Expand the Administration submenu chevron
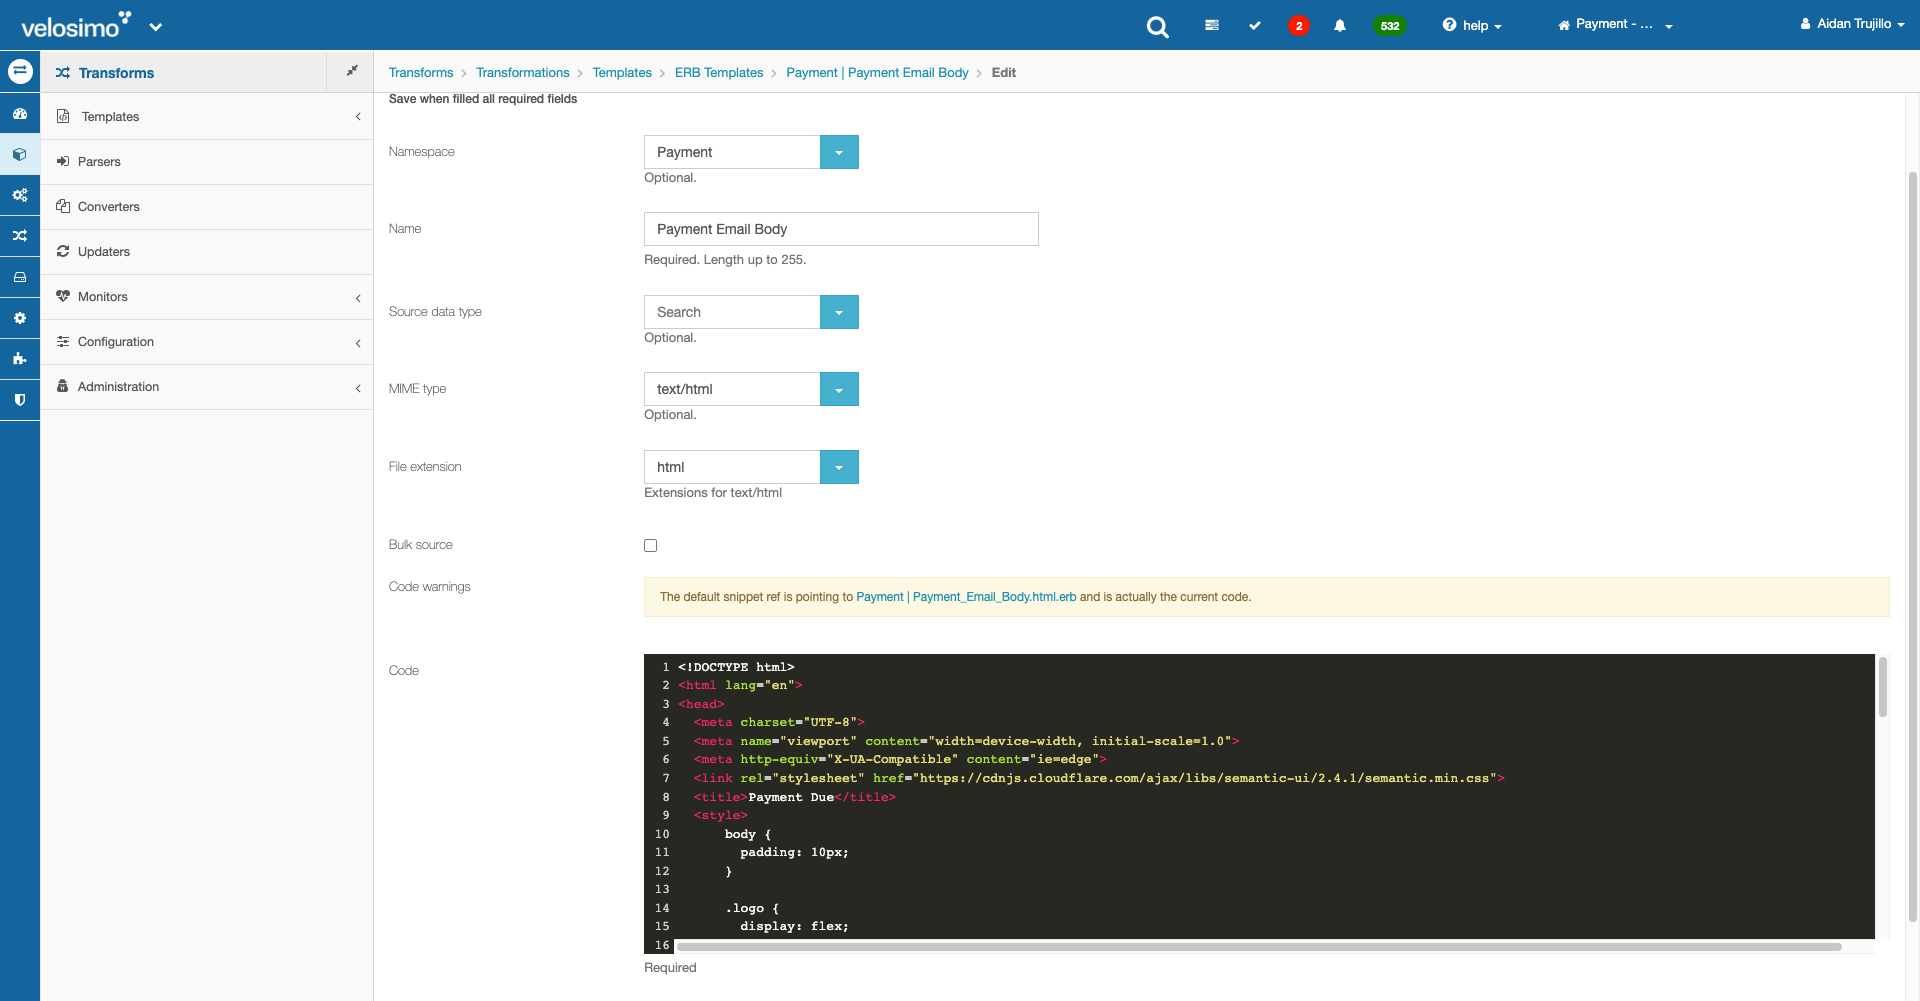Viewport: 1920px width, 1001px height. (x=358, y=388)
